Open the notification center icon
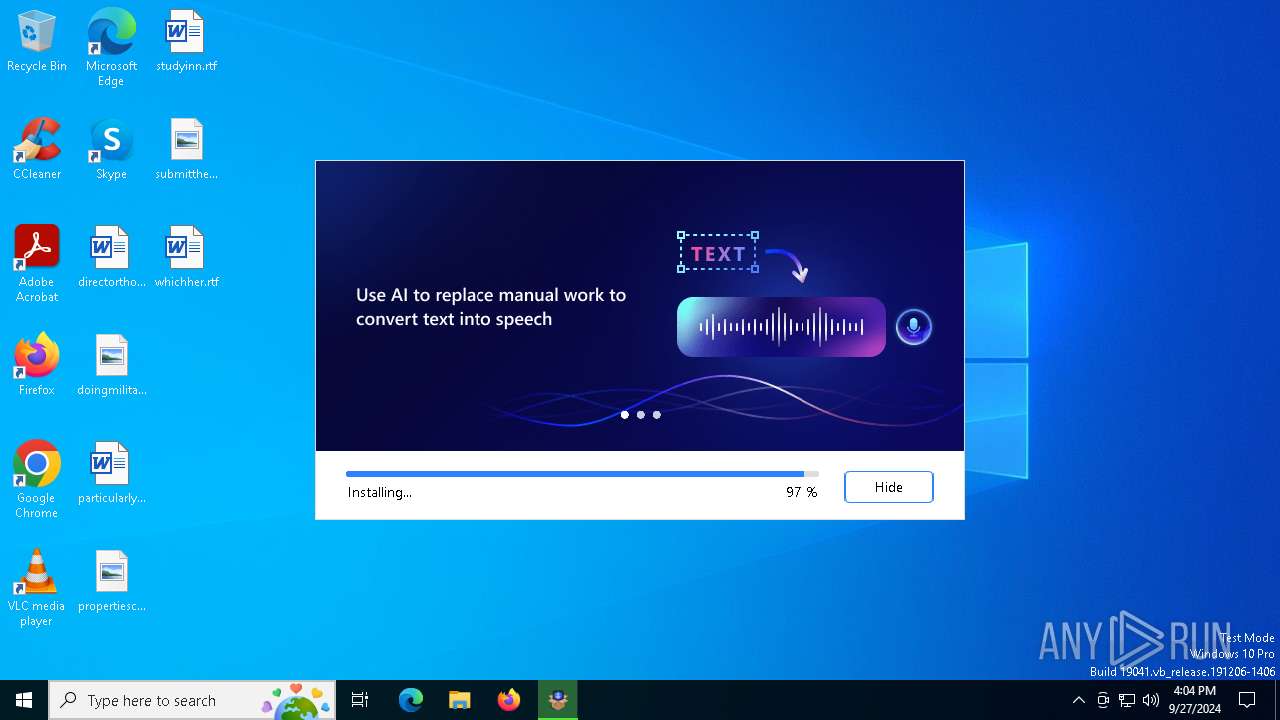 coord(1248,700)
